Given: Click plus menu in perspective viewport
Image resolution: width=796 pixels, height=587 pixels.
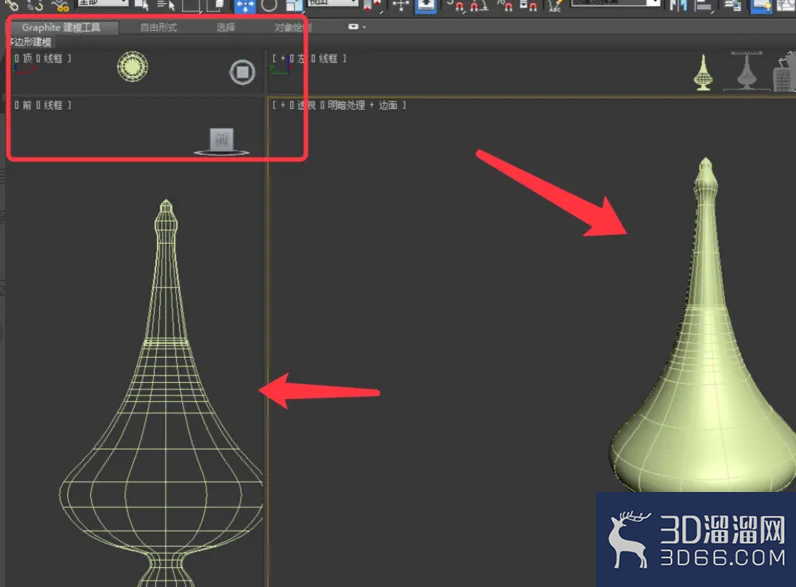Looking at the screenshot, I should [283, 105].
